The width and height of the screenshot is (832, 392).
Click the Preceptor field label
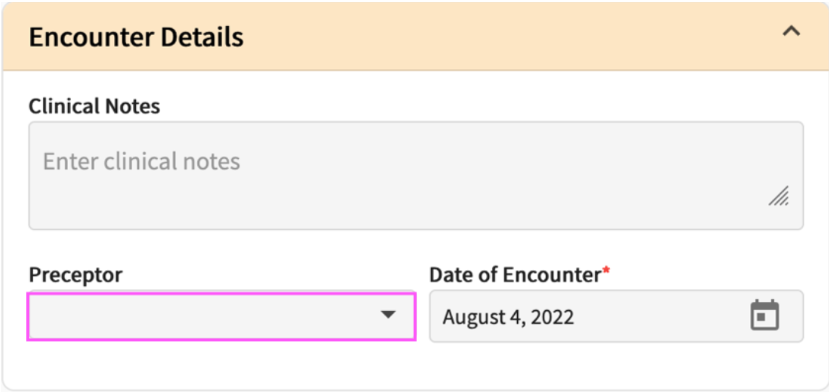75,275
